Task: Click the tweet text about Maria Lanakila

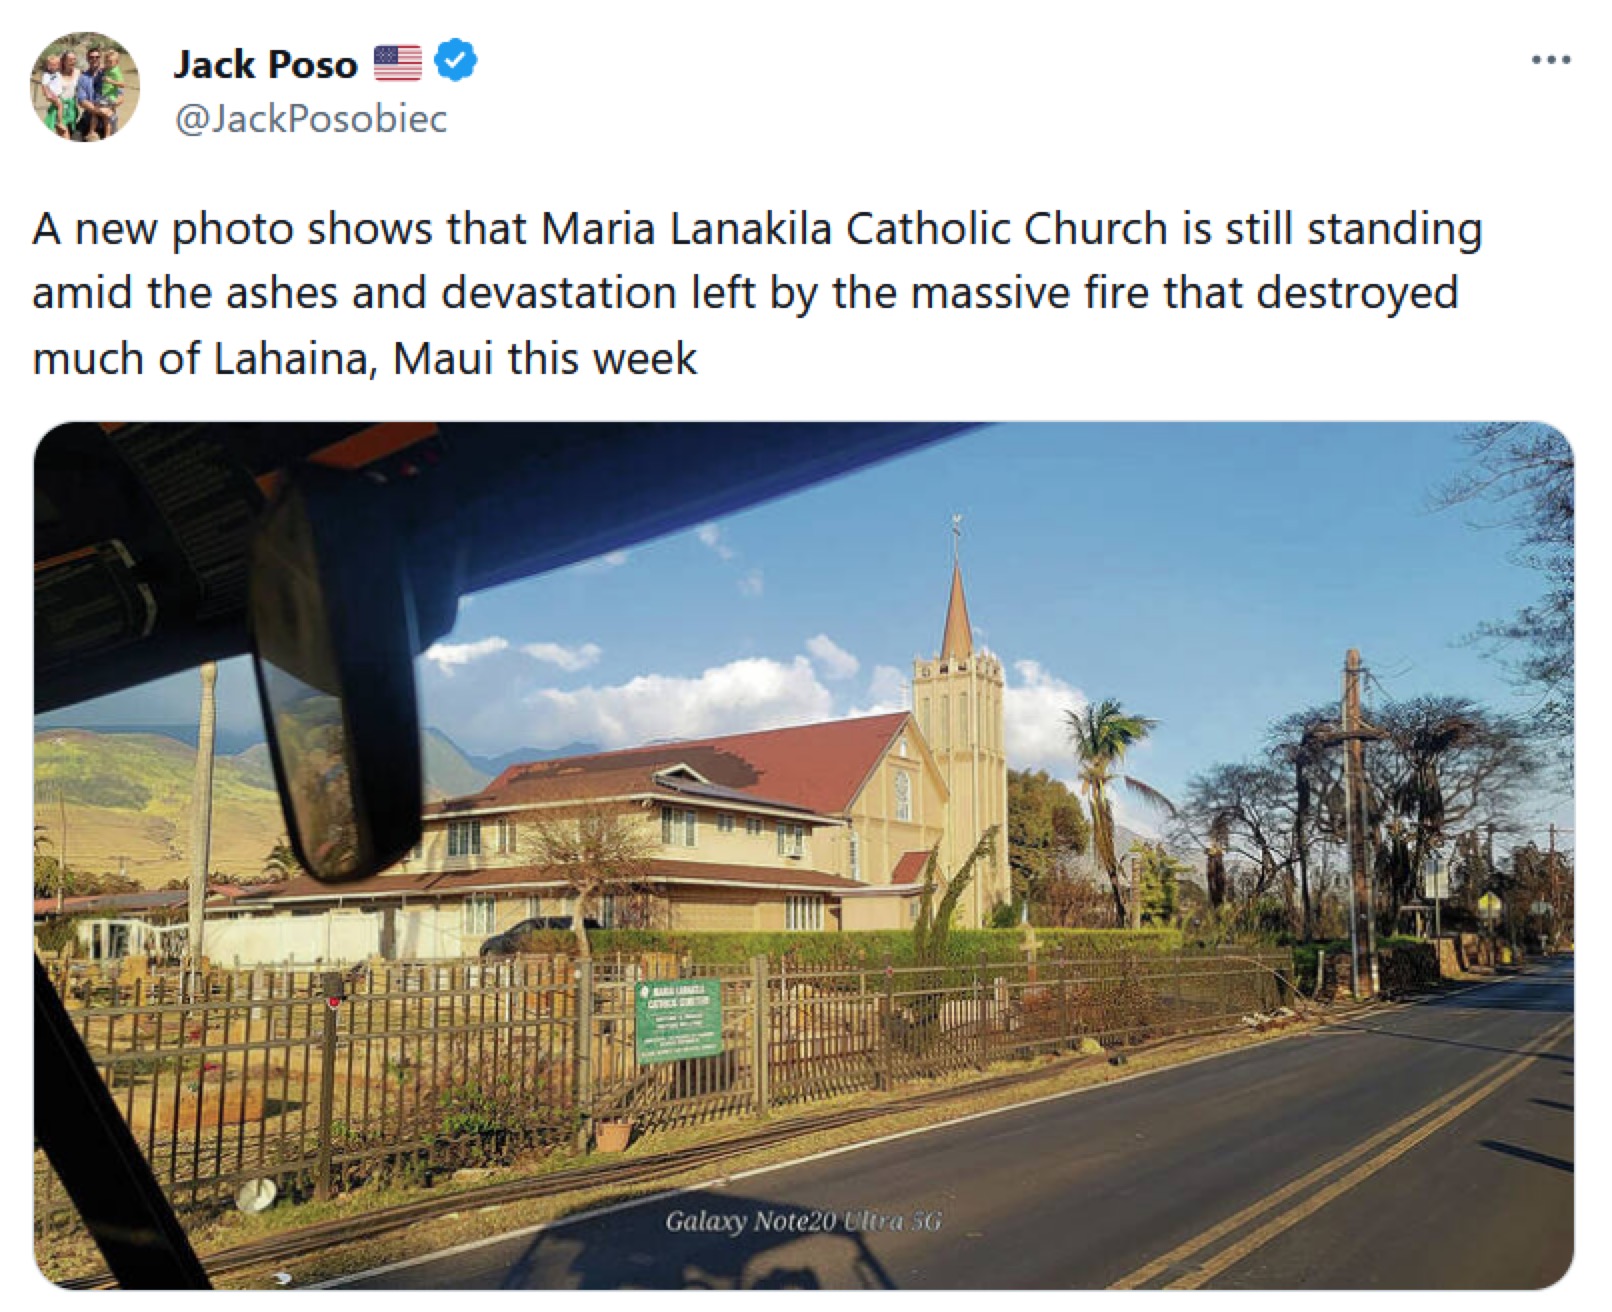Action: point(757,293)
